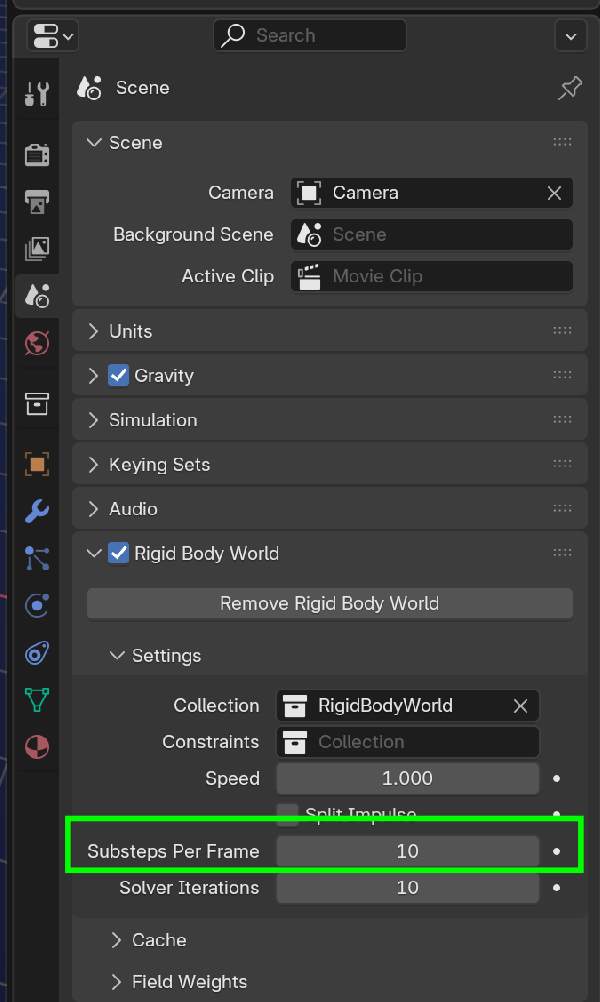Open the Render properties tab
Viewport: 600px width, 1002px height.
36,155
